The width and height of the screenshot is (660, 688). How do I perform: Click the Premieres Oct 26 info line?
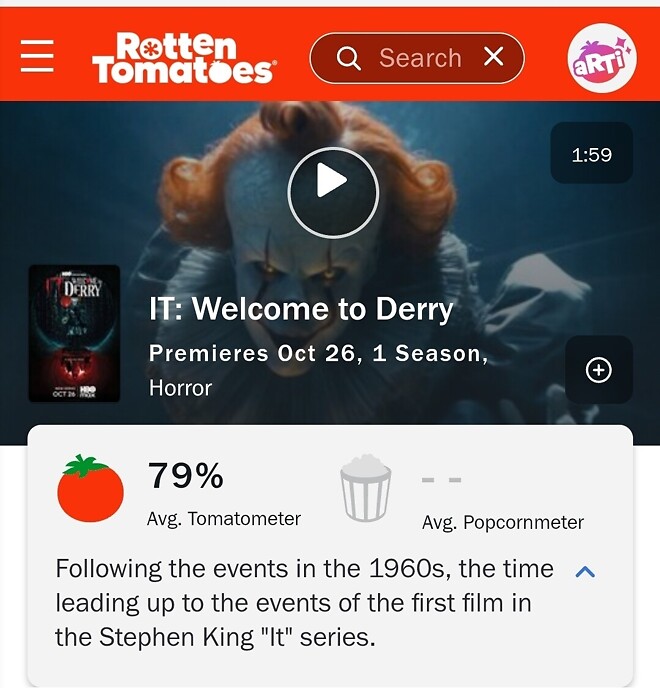318,353
